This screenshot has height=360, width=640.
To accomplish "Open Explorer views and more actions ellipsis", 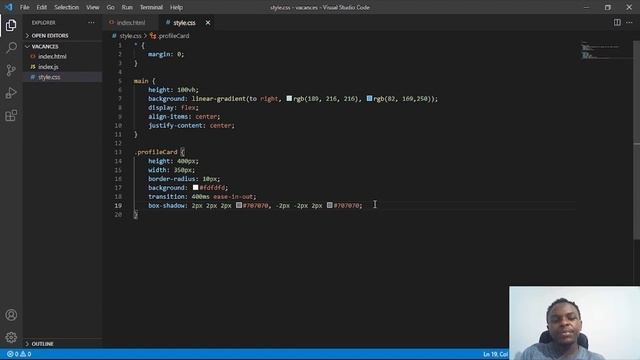I will click(91, 23).
